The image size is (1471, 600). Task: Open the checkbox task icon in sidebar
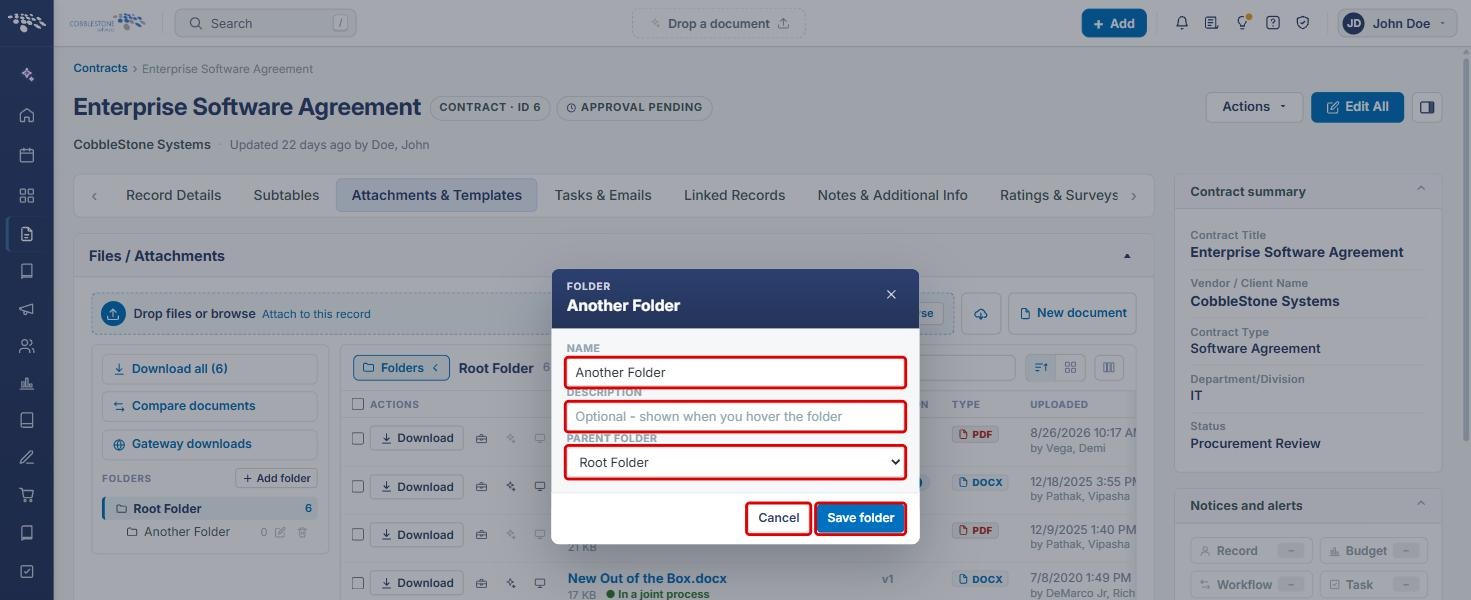[27, 571]
